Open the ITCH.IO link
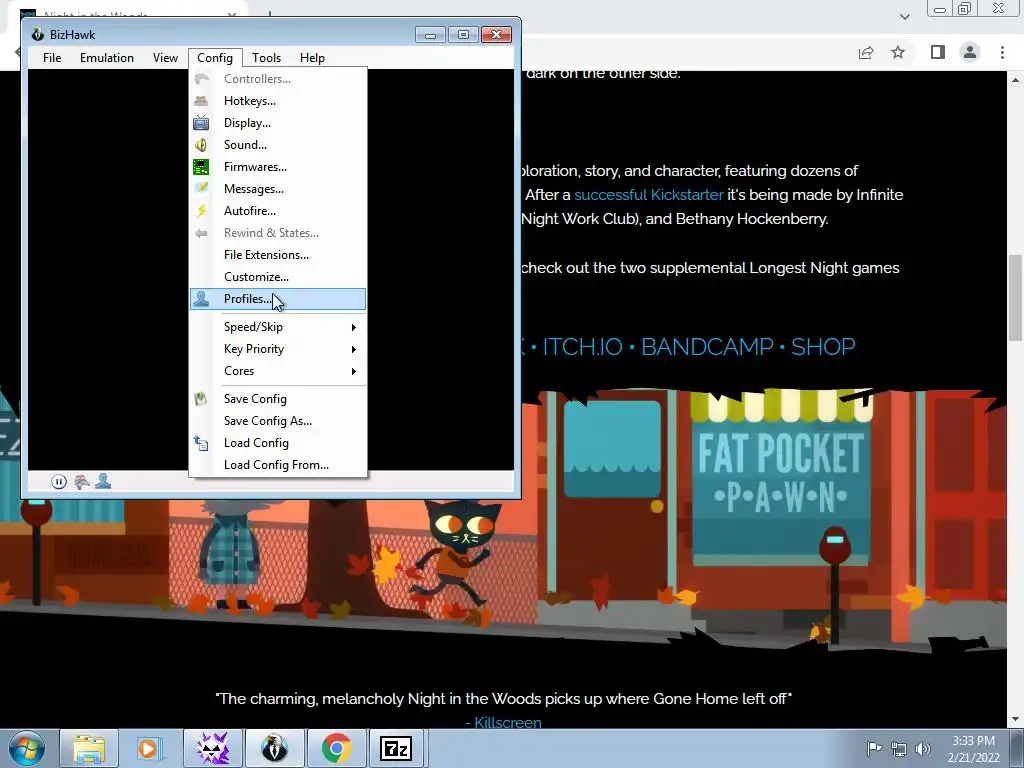Screen dimensions: 1024x768 (x=583, y=347)
